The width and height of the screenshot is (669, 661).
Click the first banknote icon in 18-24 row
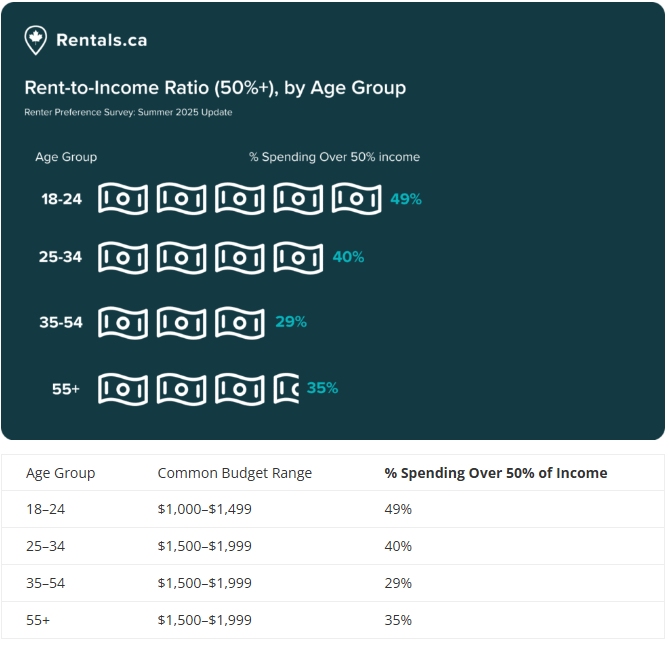click(x=123, y=199)
